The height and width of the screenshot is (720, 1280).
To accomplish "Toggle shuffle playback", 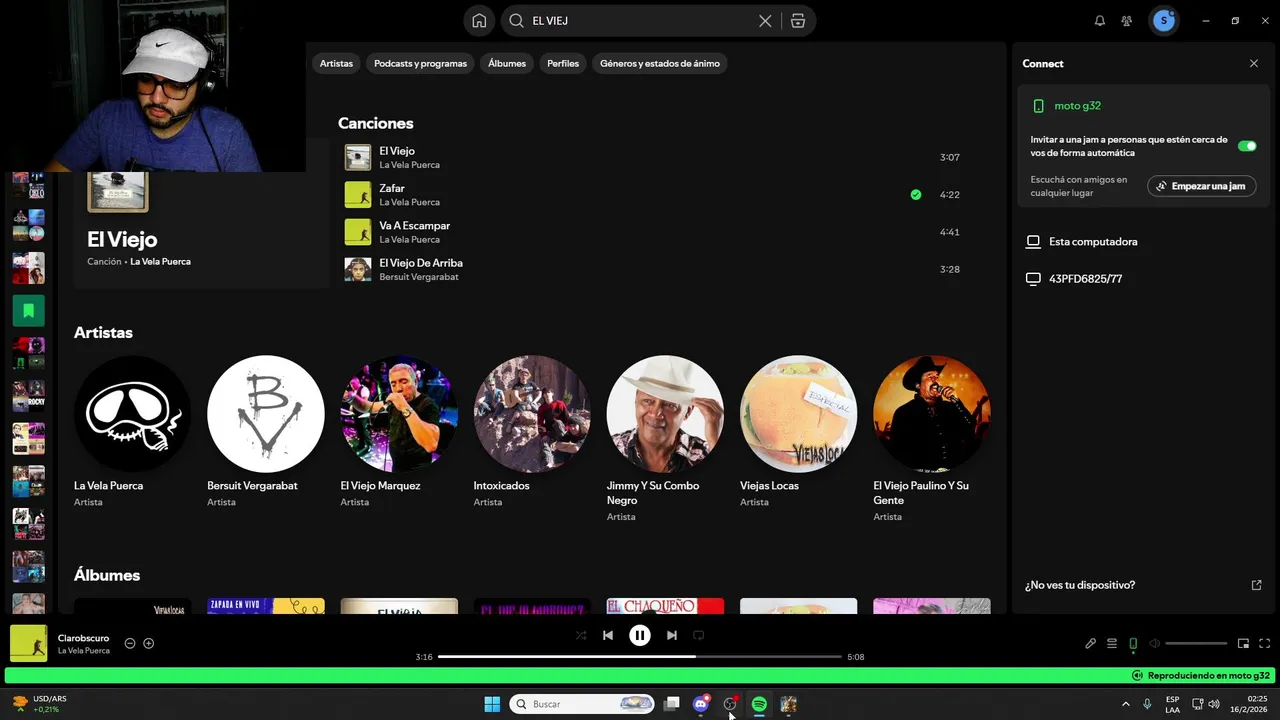I will [581, 635].
